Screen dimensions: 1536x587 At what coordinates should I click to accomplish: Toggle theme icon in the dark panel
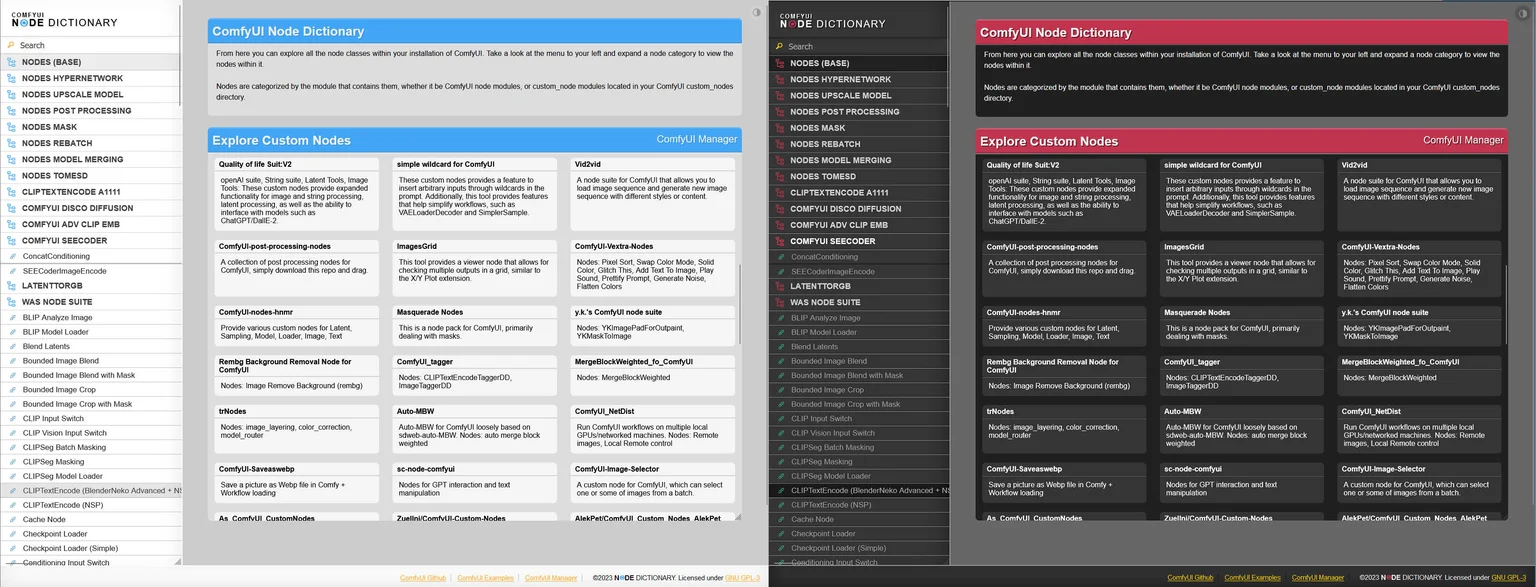[x=1524, y=13]
